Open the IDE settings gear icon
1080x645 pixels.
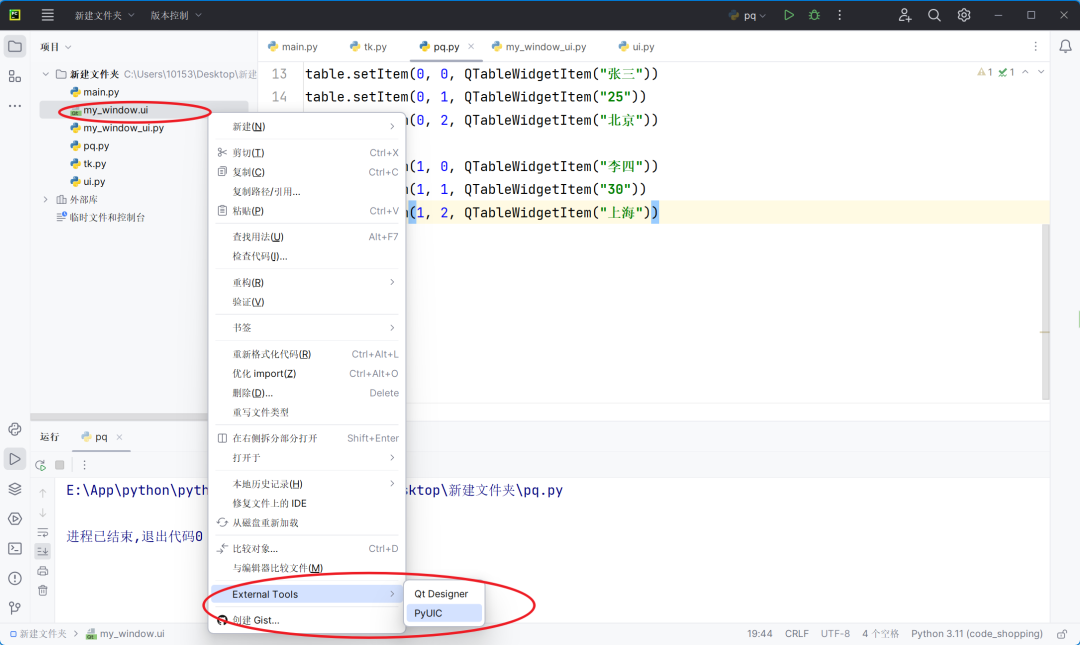pos(964,14)
